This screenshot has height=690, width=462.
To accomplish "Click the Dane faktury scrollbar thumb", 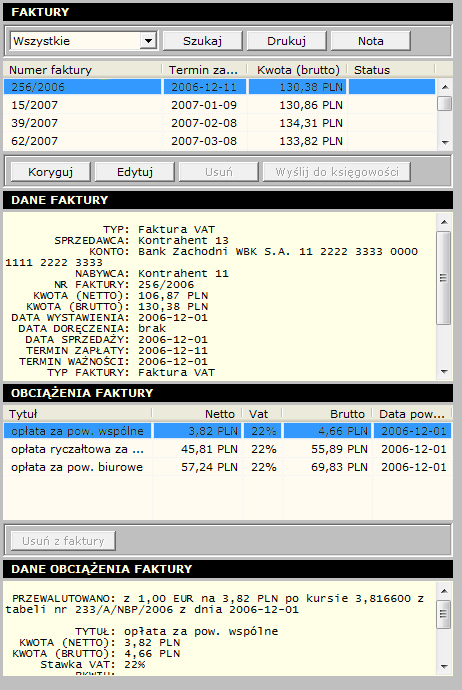I will [444, 278].
